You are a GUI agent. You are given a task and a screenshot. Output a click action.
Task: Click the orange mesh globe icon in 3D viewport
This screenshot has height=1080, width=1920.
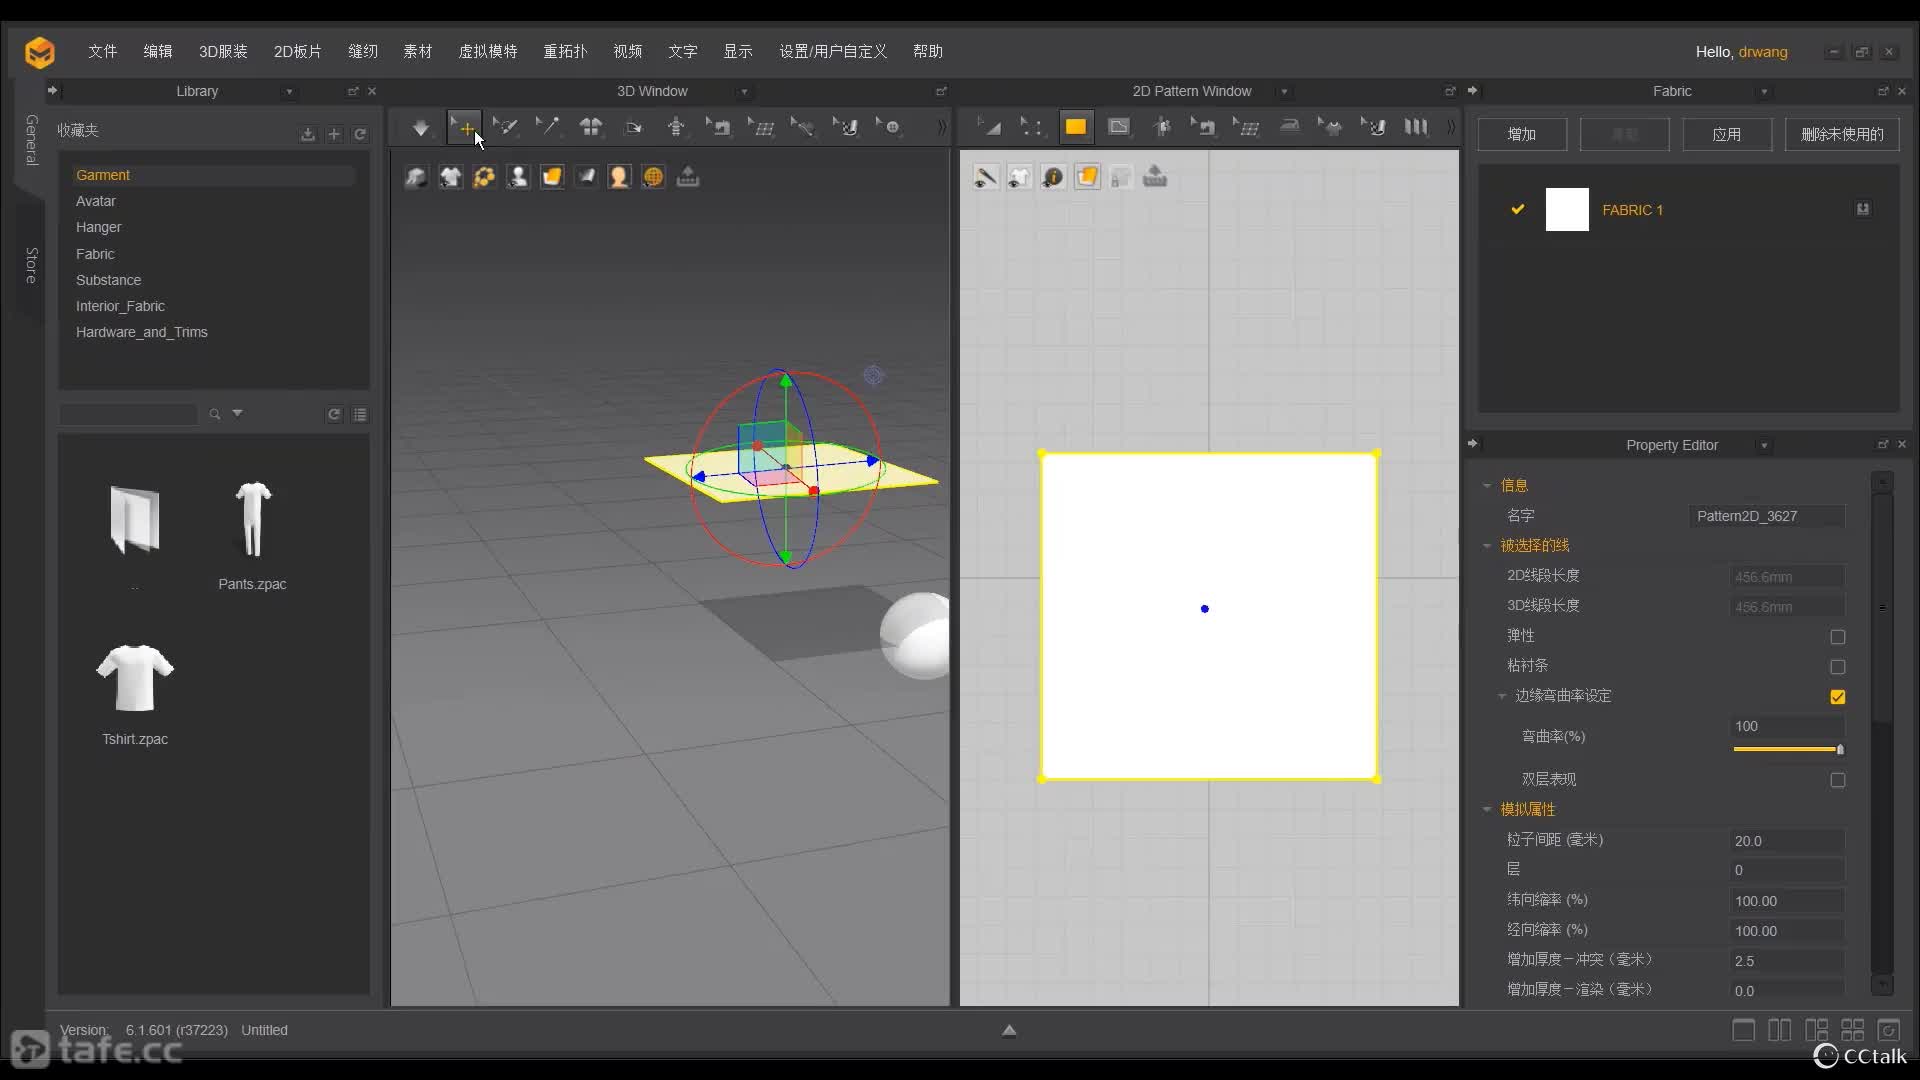pyautogui.click(x=653, y=177)
